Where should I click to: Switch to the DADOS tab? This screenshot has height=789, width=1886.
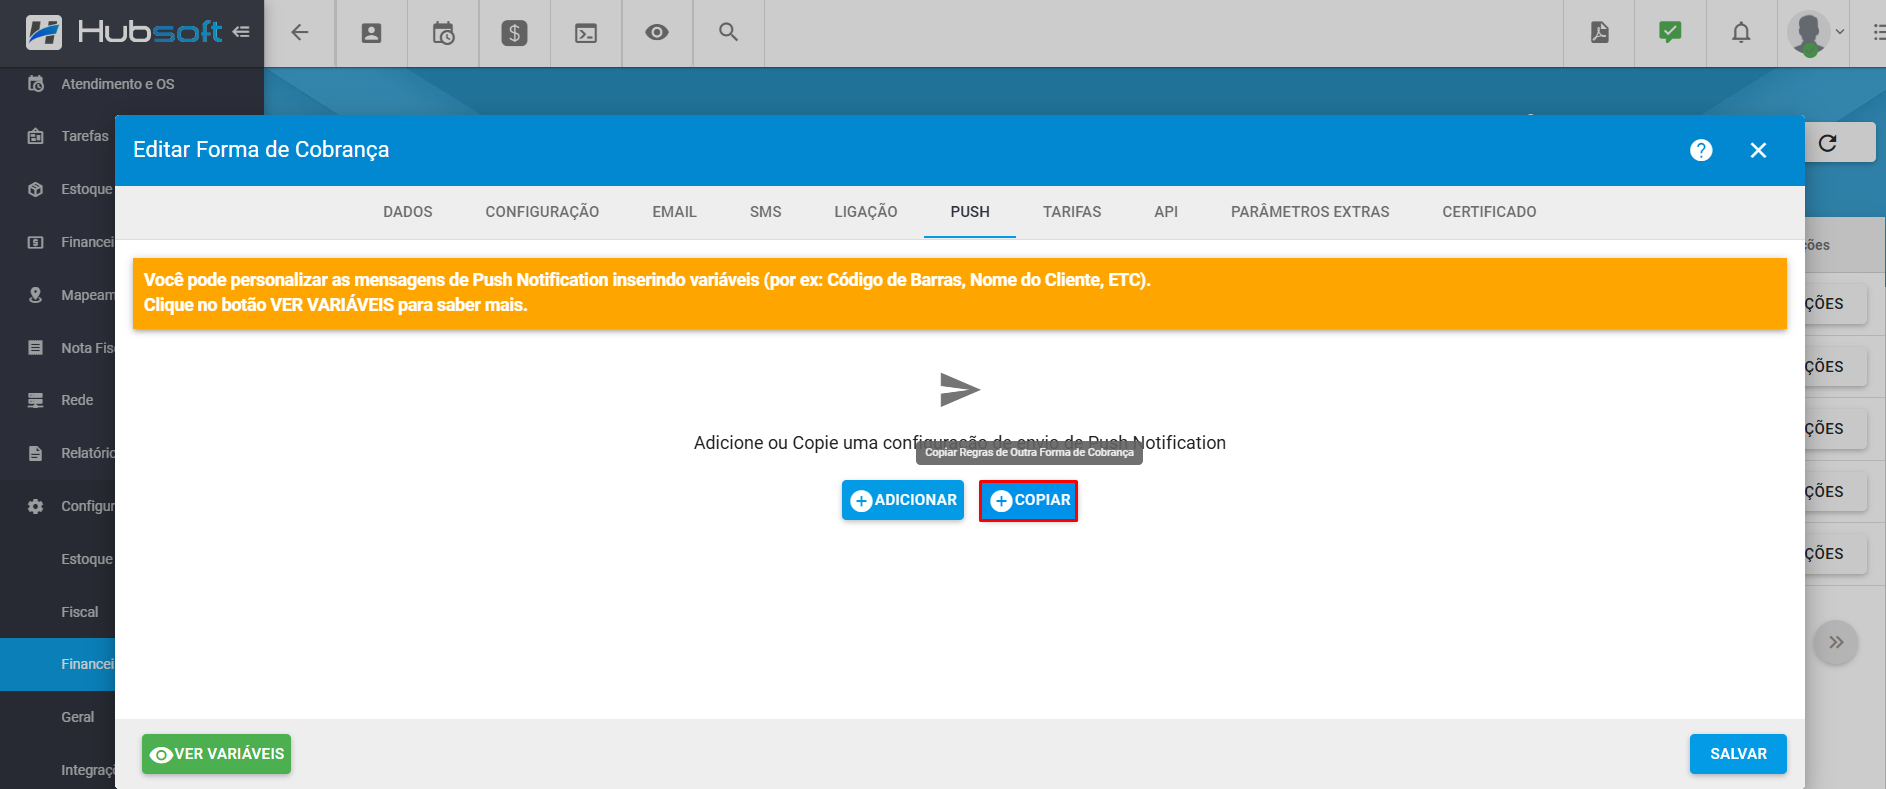pyautogui.click(x=408, y=212)
